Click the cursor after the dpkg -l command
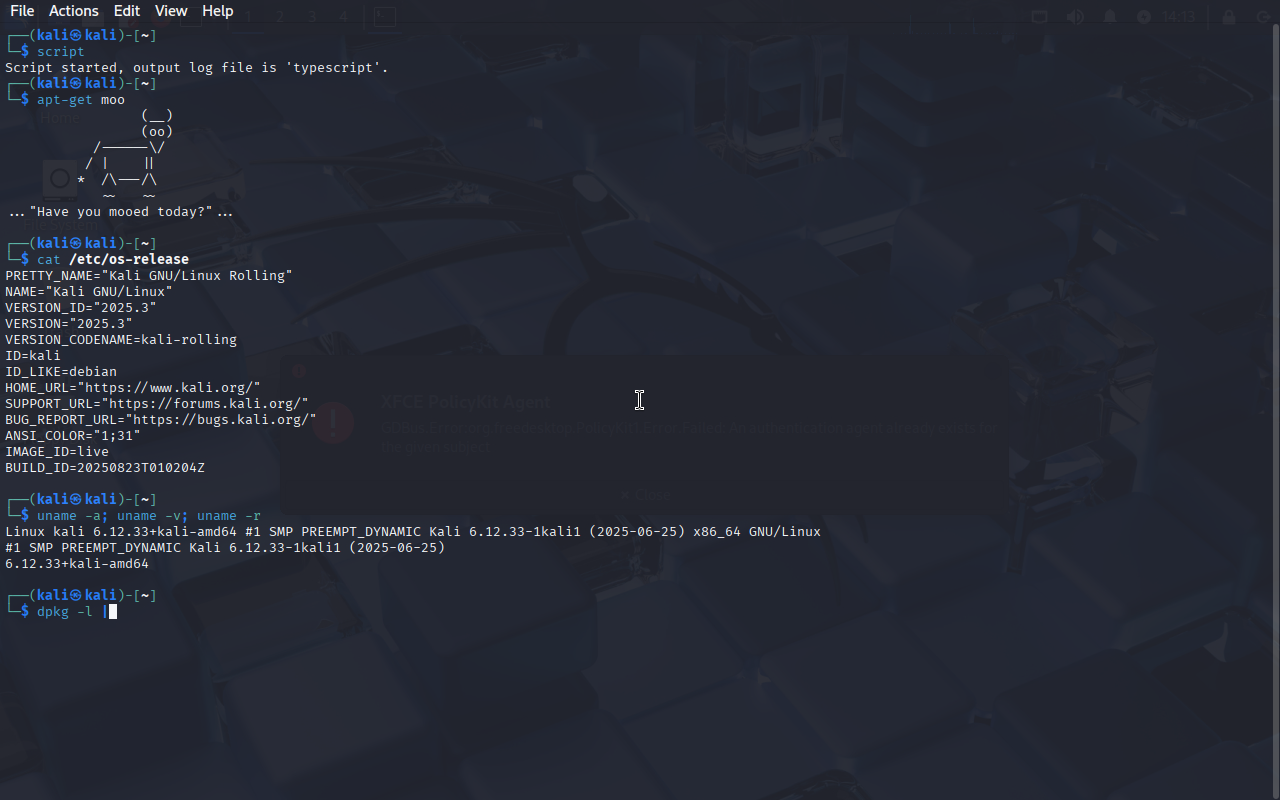Screen dimensions: 1280x800 (x=113, y=611)
